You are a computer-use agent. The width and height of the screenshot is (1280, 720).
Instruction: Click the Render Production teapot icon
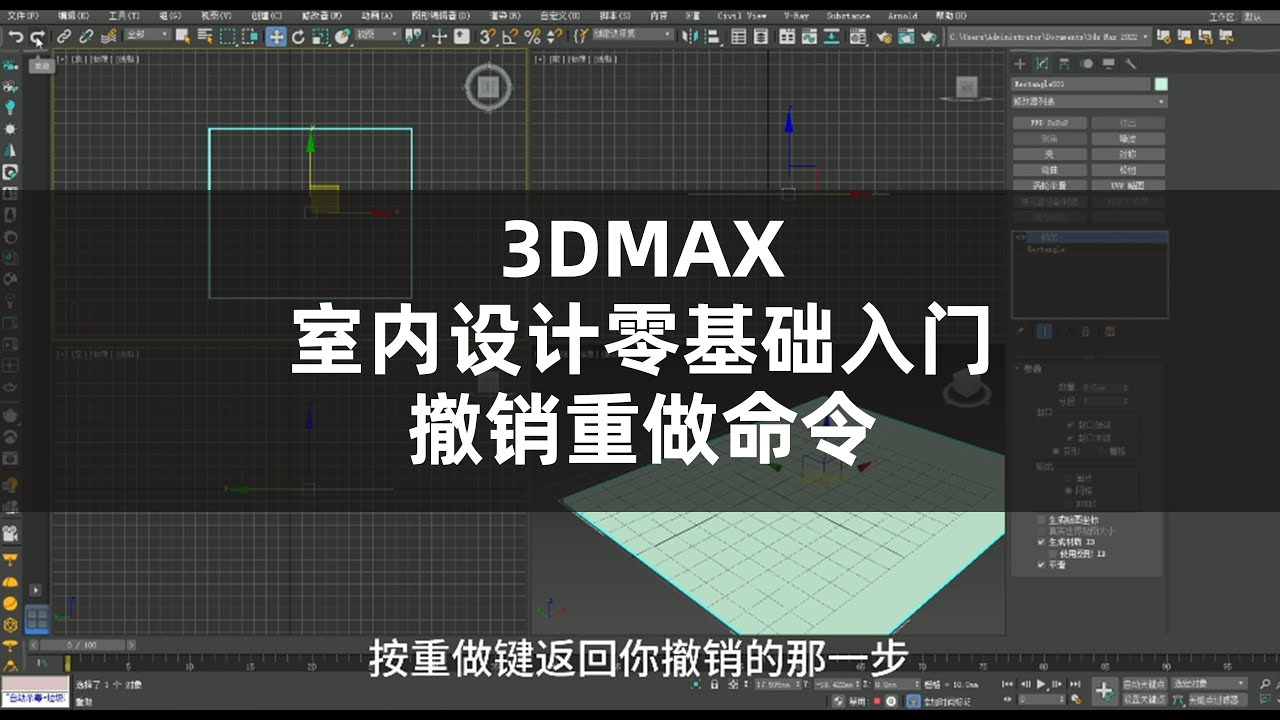pyautogui.click(x=929, y=36)
